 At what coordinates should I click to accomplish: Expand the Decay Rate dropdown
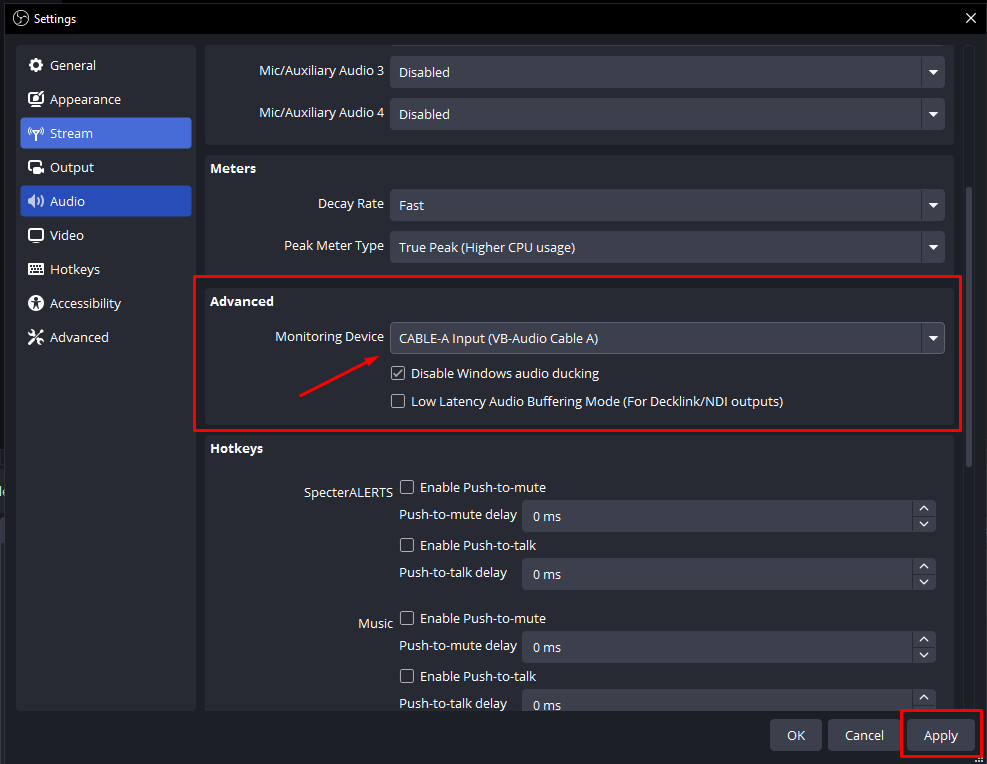tap(666, 205)
